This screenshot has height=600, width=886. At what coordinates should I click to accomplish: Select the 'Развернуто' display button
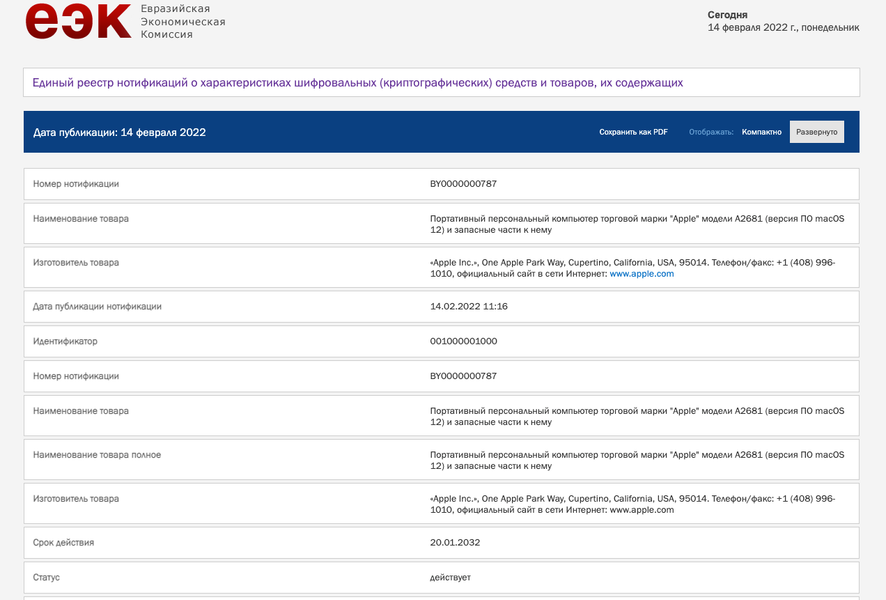[x=816, y=132]
